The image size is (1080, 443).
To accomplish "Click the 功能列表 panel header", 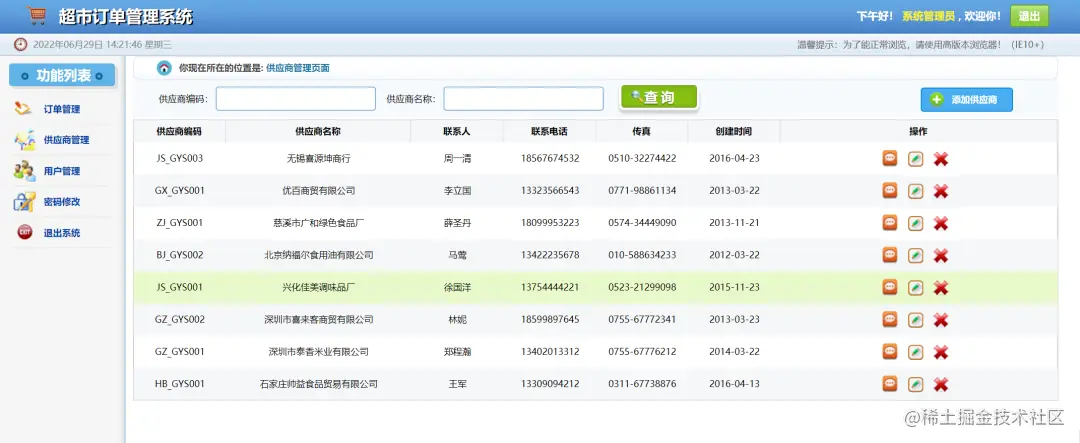I will 62,76.
